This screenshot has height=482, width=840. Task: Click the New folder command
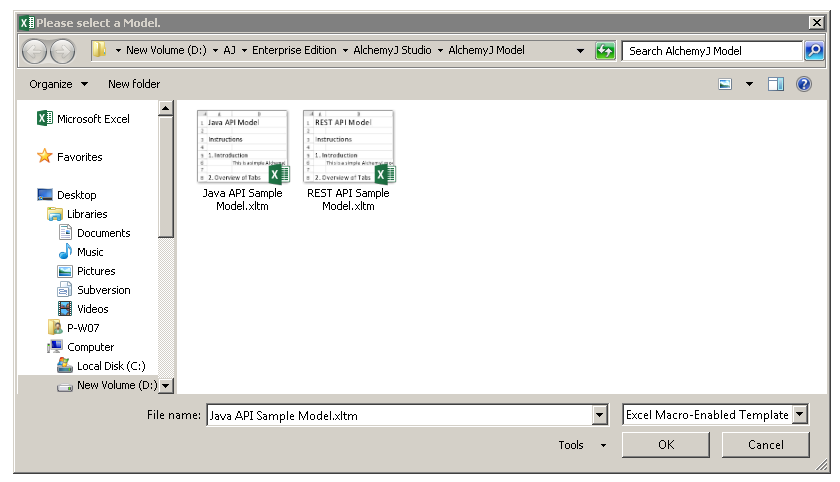point(134,84)
